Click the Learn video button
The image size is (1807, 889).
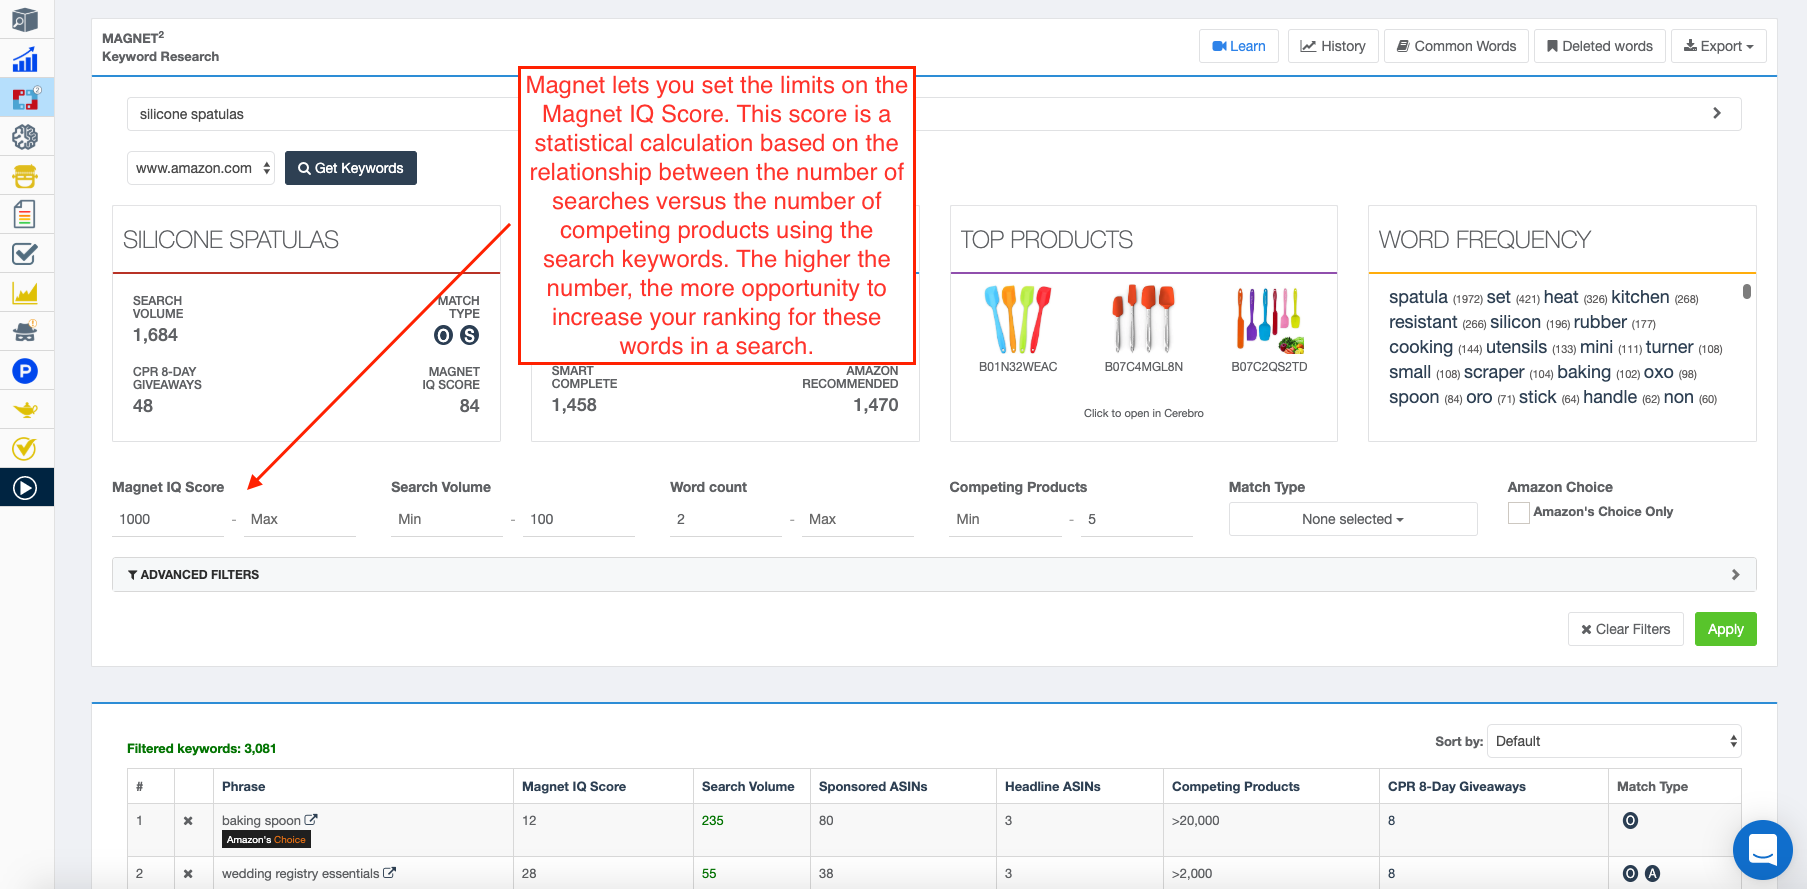(x=1238, y=46)
